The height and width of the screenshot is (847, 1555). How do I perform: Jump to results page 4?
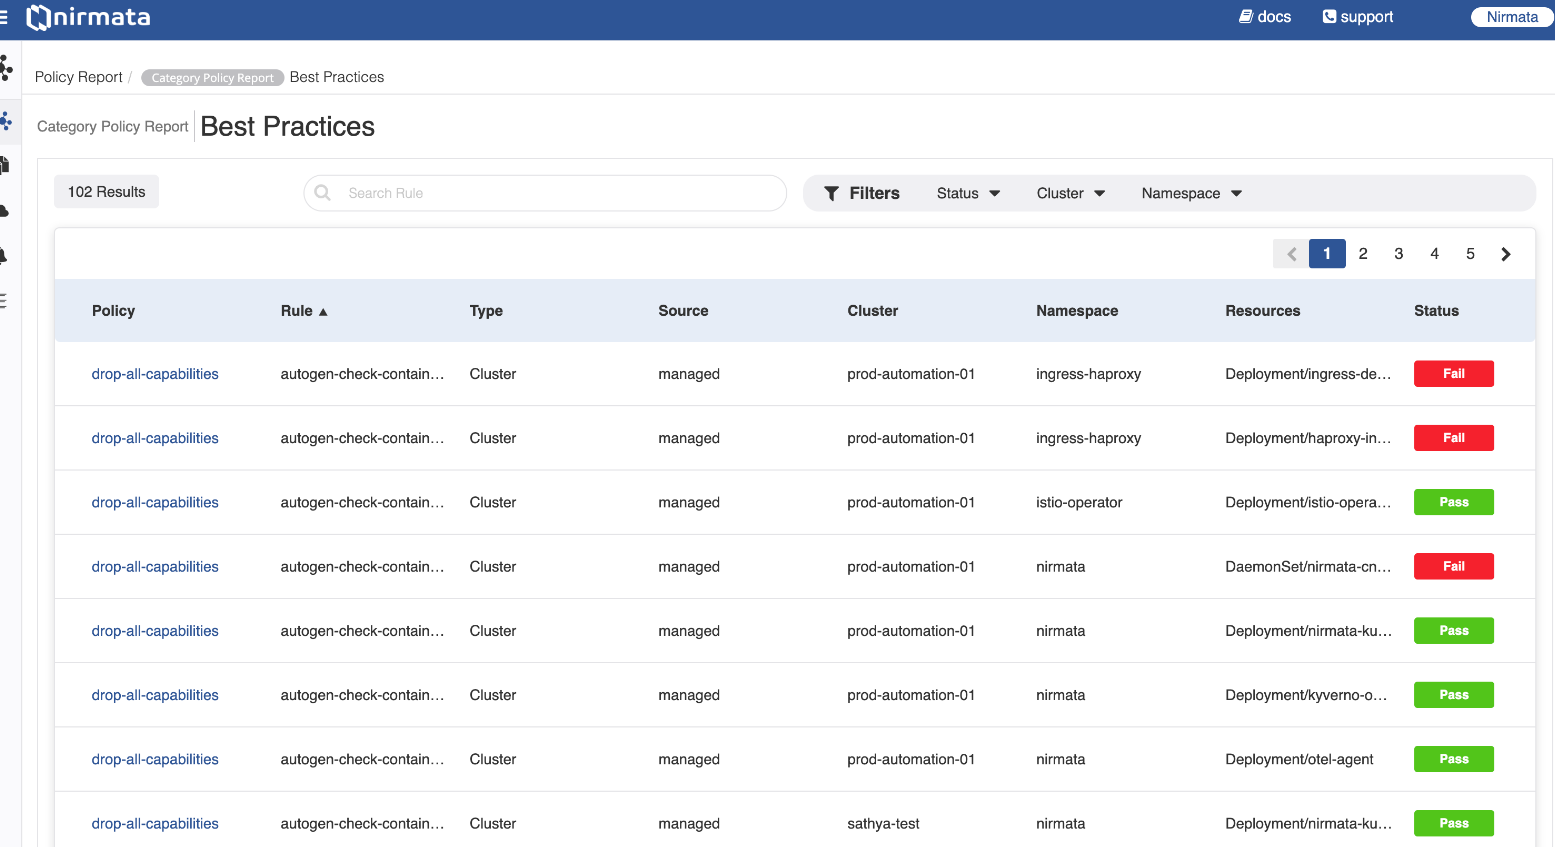1435,254
